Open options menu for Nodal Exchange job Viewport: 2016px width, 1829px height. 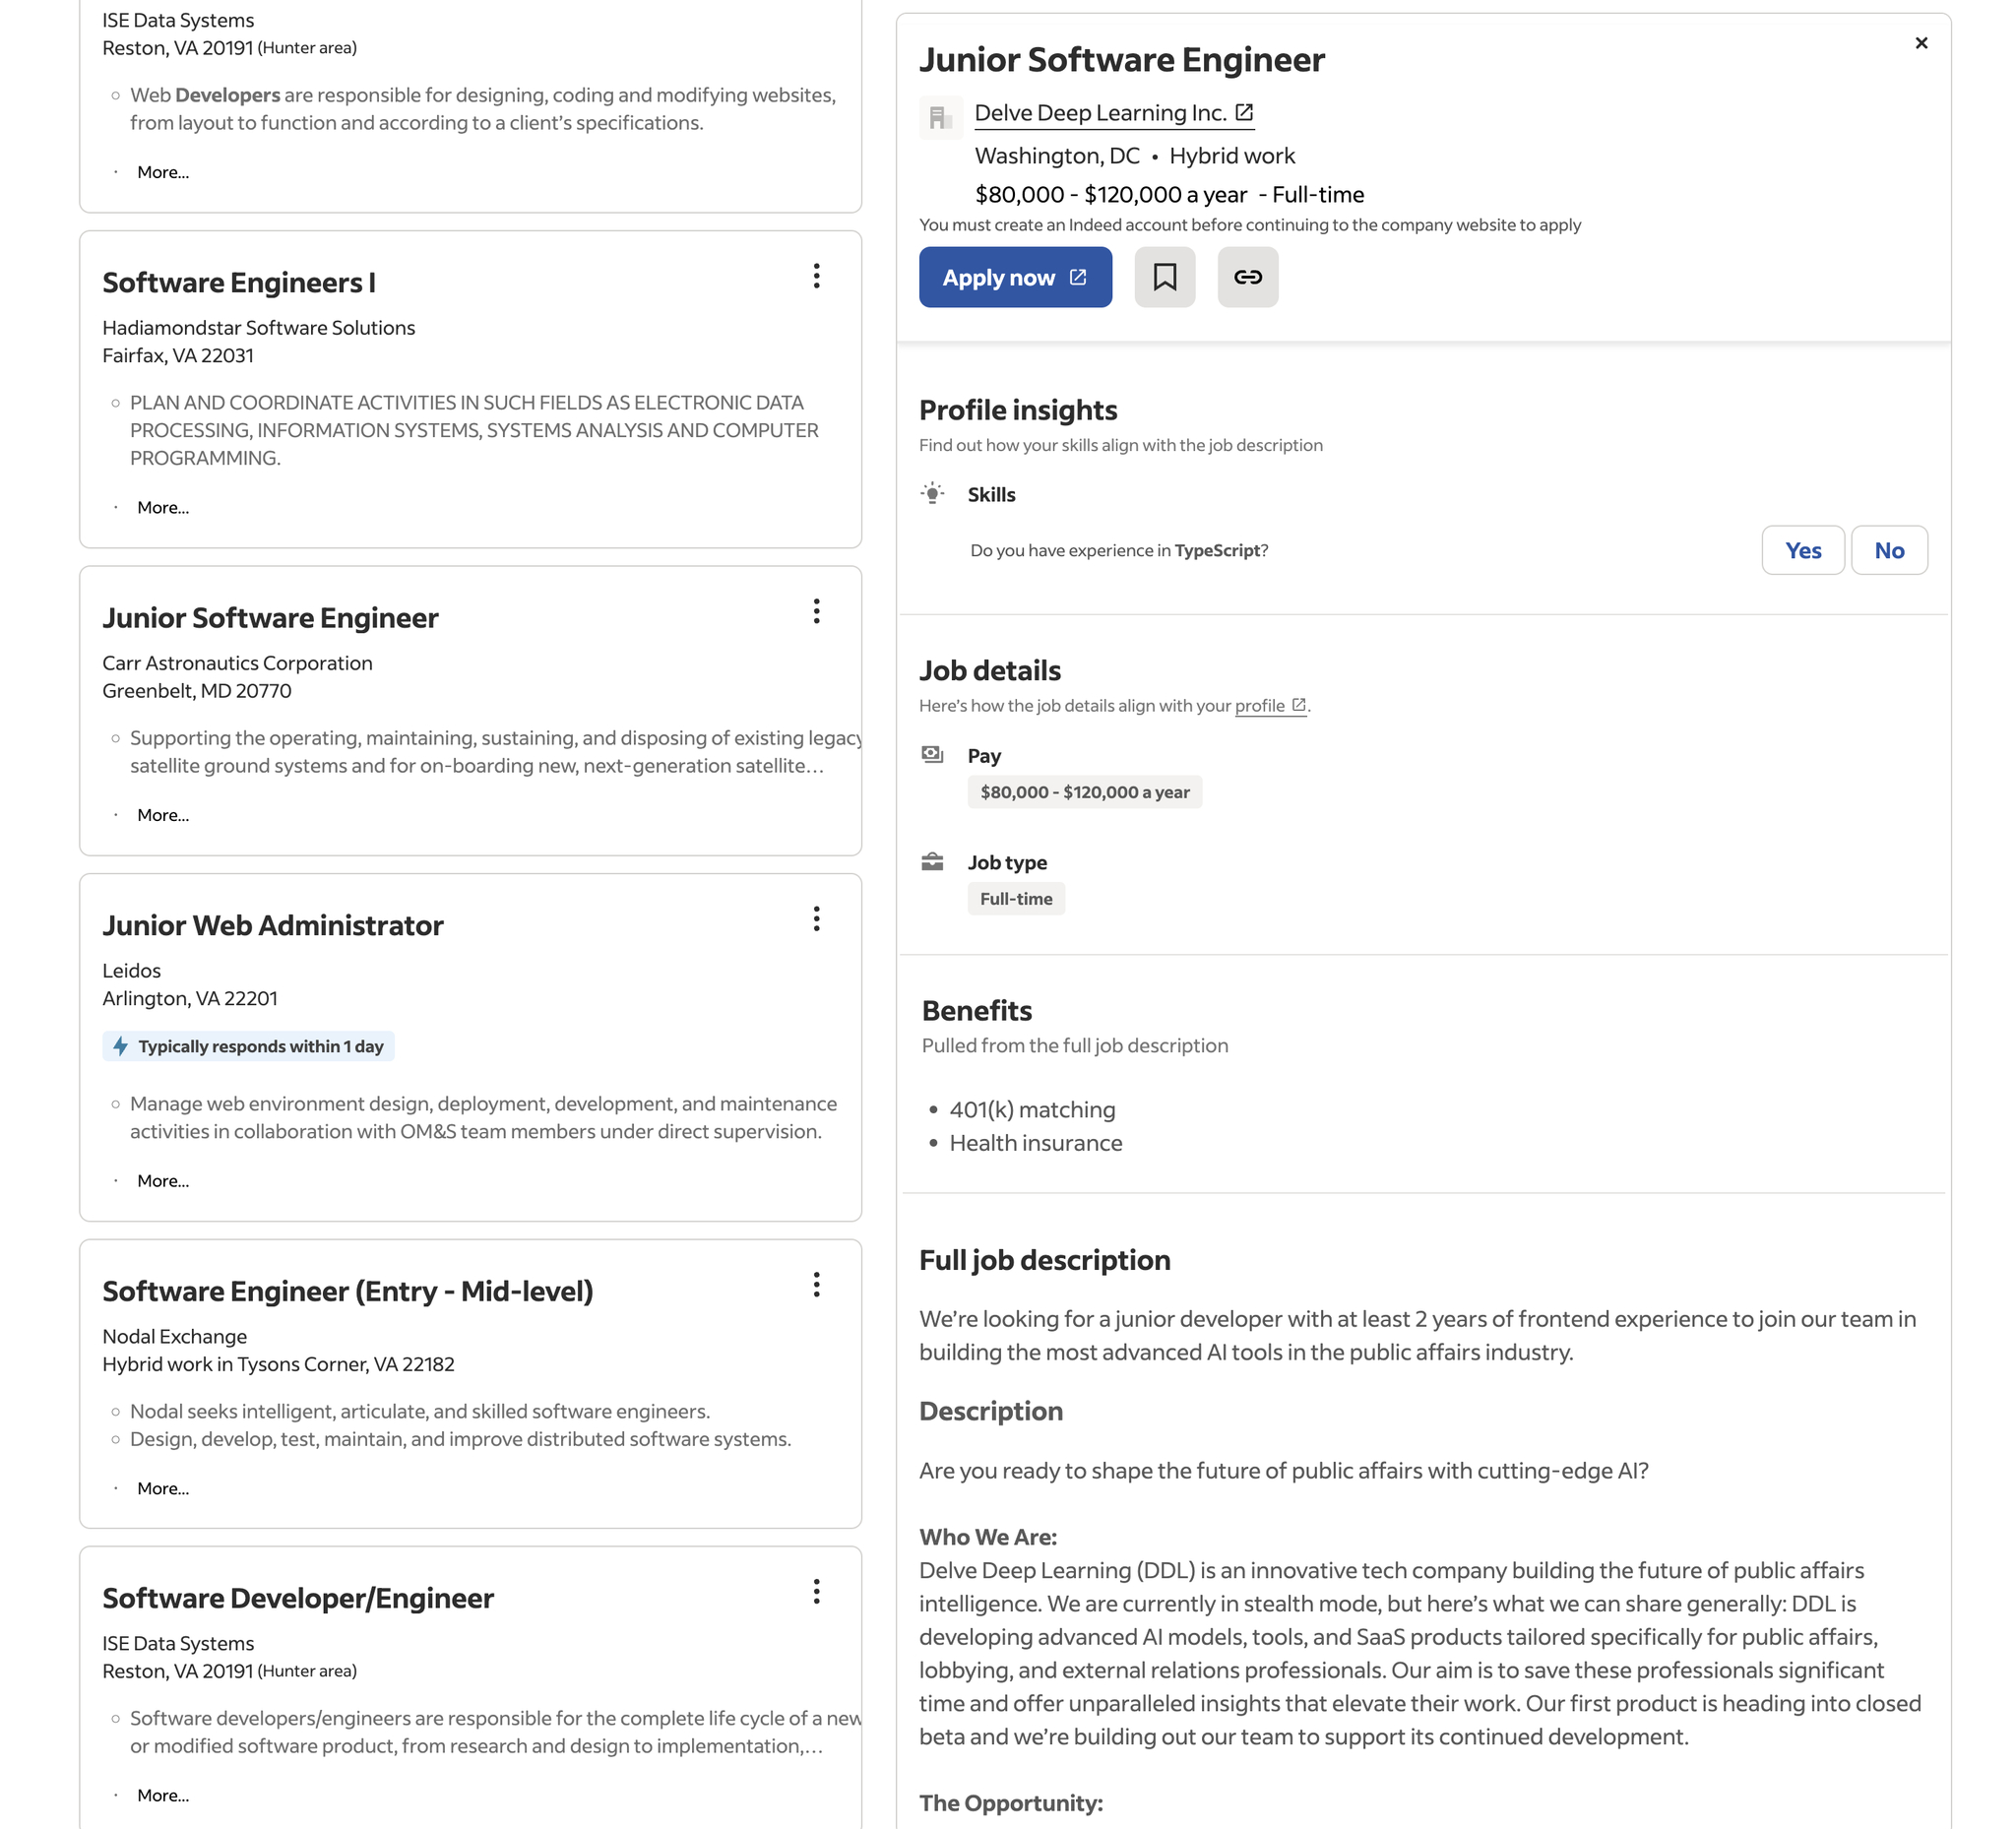click(x=816, y=1285)
